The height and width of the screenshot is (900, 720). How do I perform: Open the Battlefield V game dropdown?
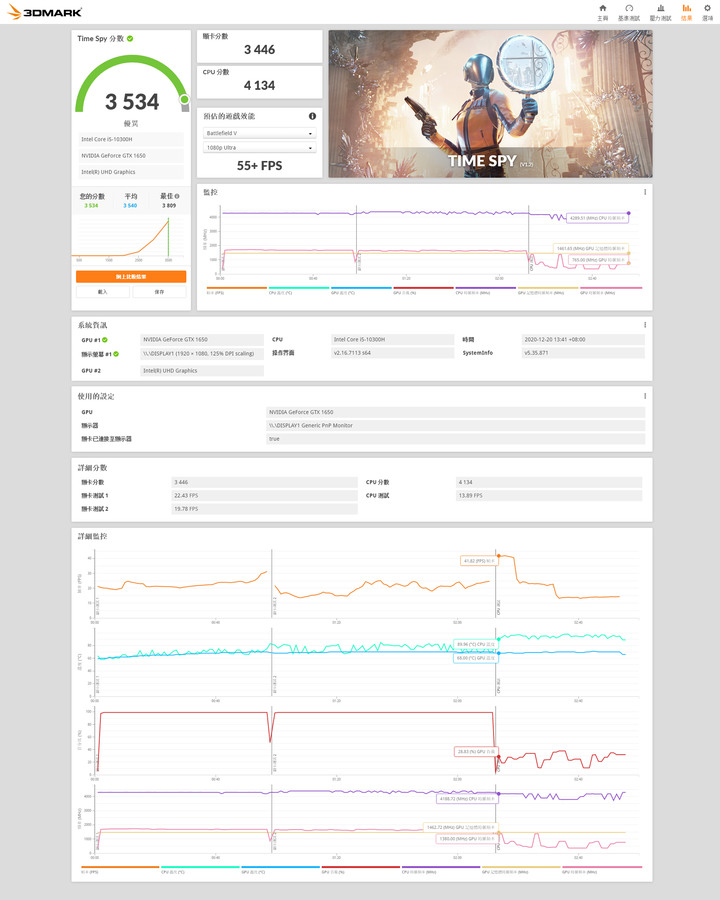(x=260, y=133)
